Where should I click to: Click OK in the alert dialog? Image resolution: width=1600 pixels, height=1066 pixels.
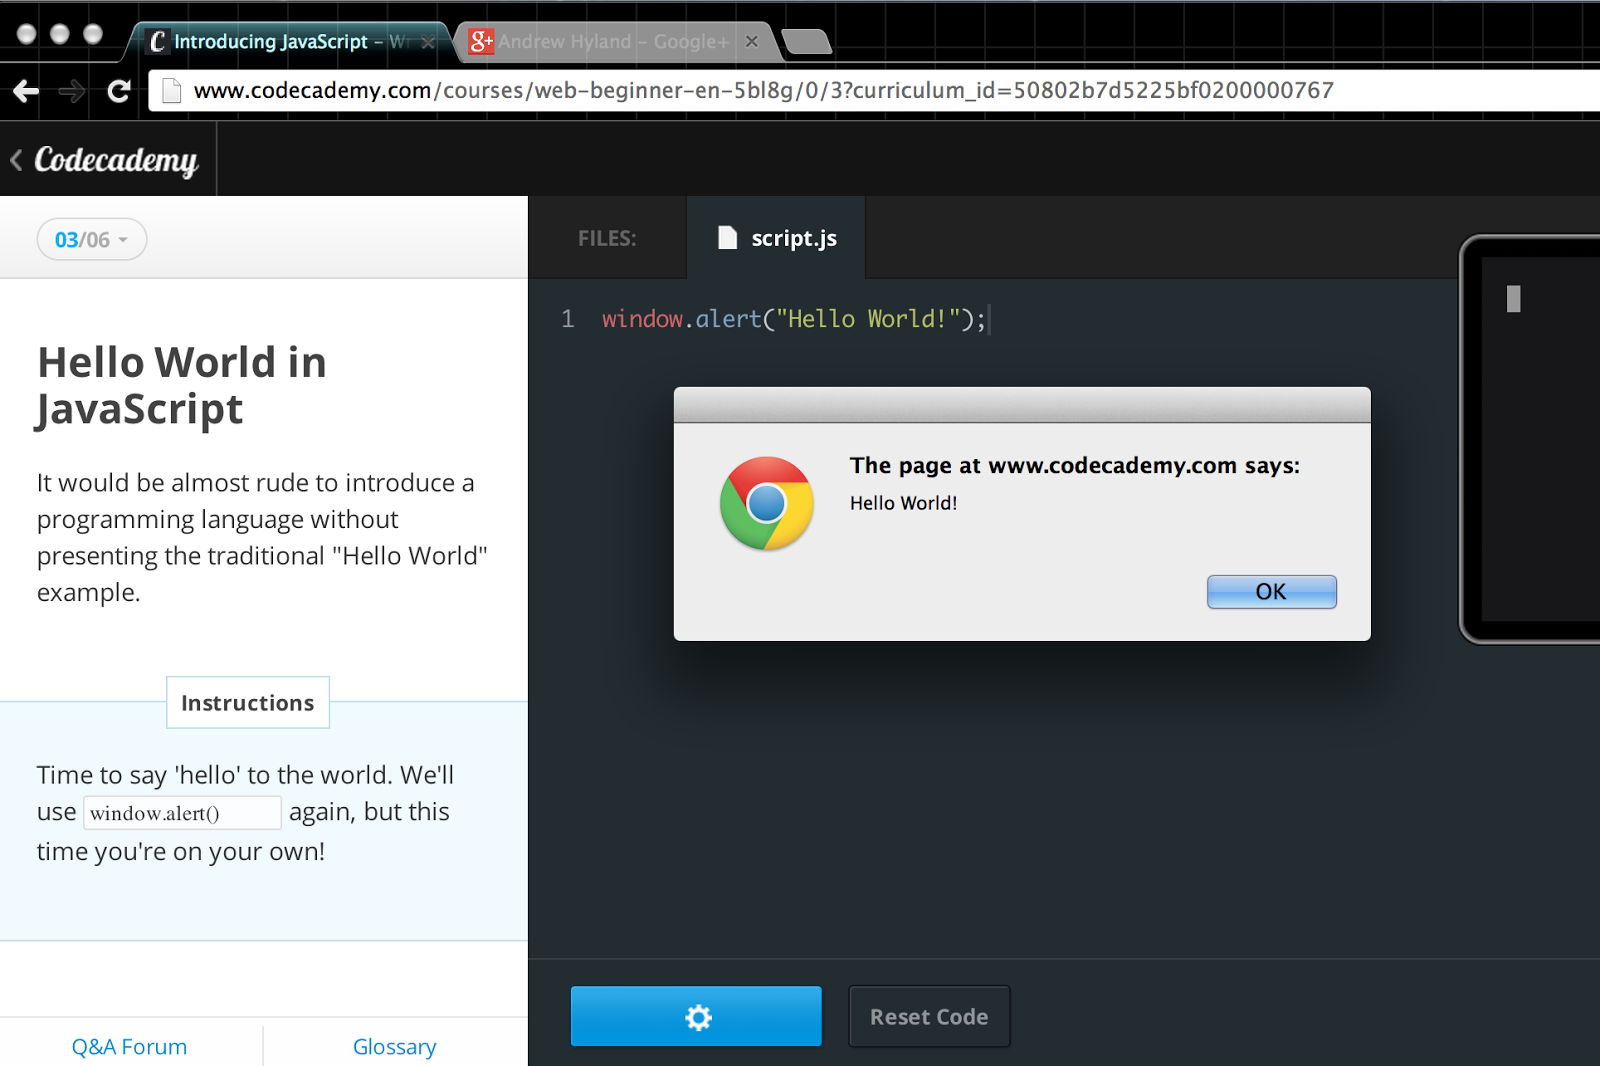tap(1271, 592)
